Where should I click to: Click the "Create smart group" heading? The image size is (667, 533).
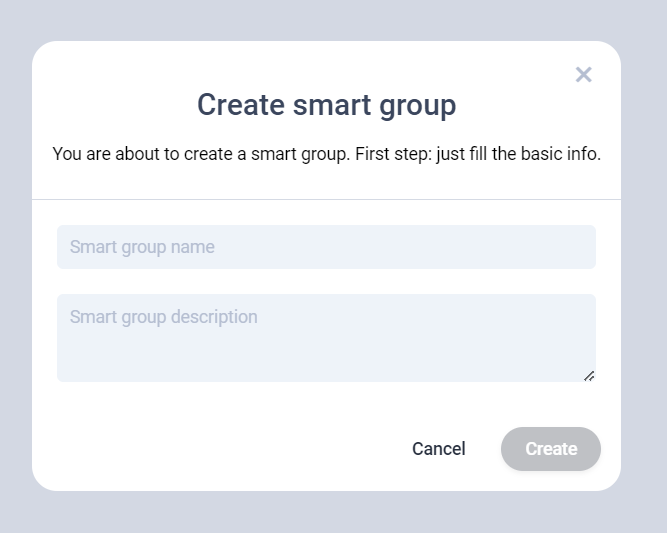tap(326, 105)
